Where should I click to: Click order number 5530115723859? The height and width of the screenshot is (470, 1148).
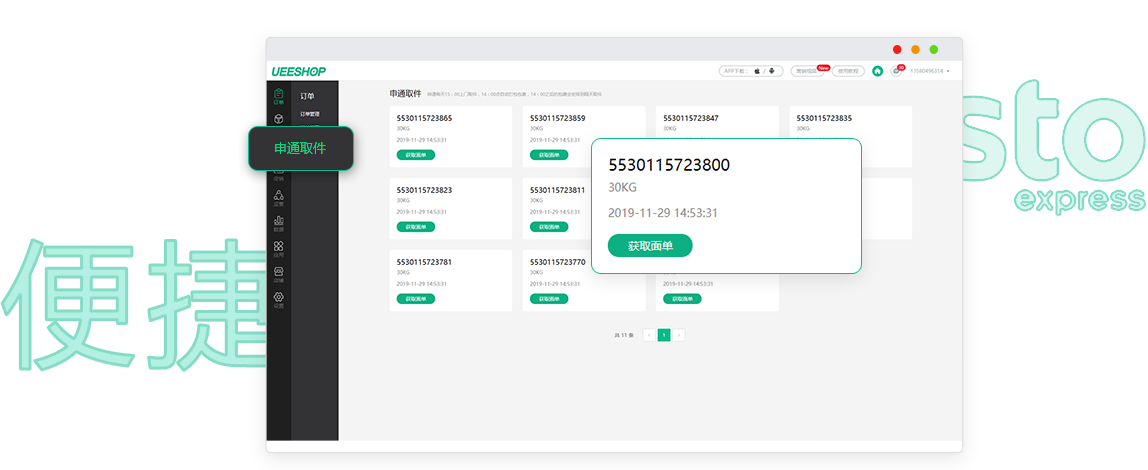click(558, 118)
